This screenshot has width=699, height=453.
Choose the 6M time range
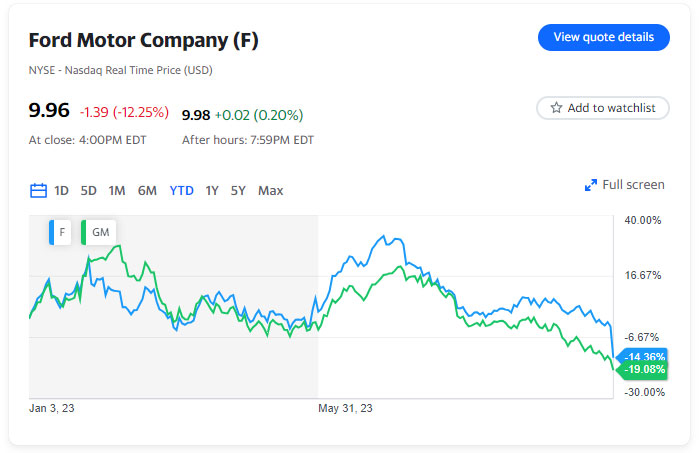147,190
